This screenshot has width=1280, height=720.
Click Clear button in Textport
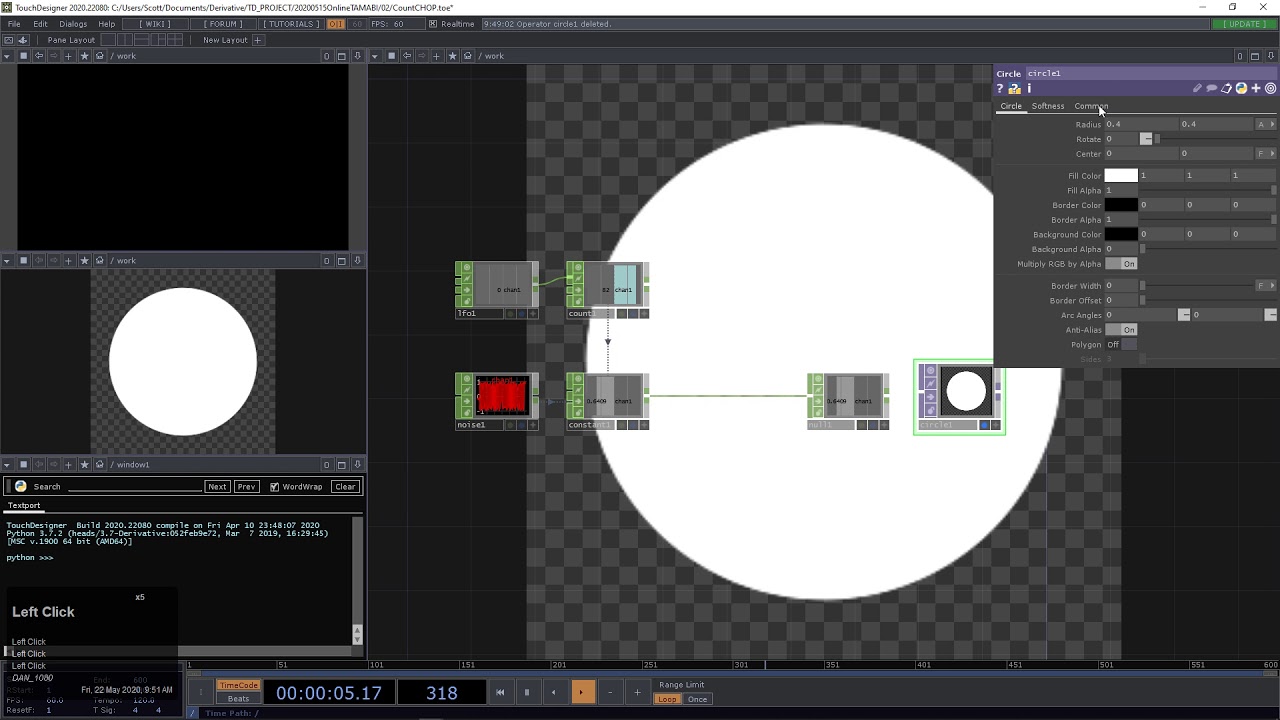click(x=345, y=487)
